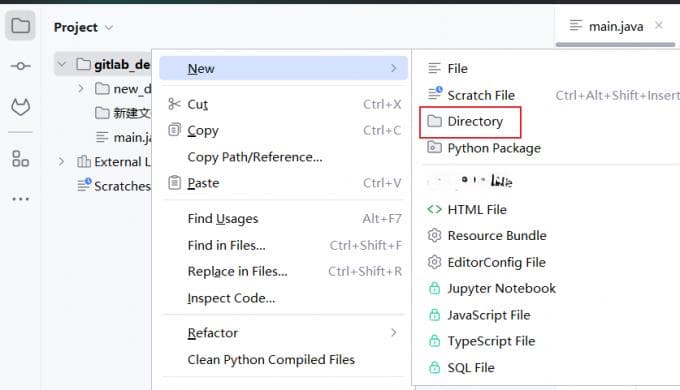Click the Alt+F7 shortcut text
The width and height of the screenshot is (680, 390).
382,219
